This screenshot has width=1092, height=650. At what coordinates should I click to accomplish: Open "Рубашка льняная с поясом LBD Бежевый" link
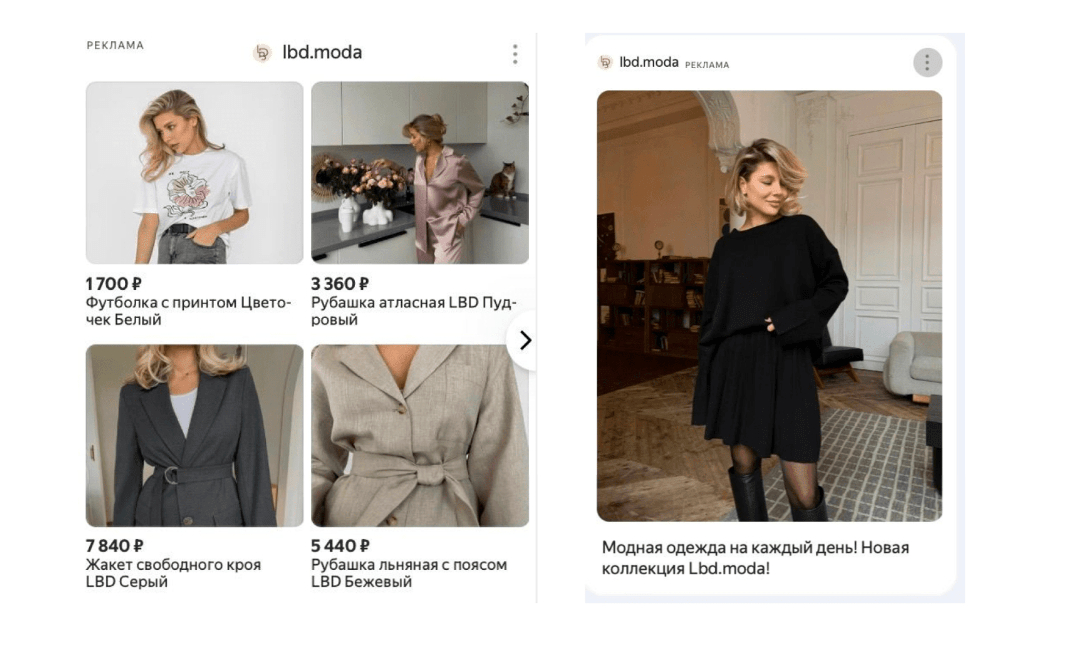pyautogui.click(x=408, y=573)
